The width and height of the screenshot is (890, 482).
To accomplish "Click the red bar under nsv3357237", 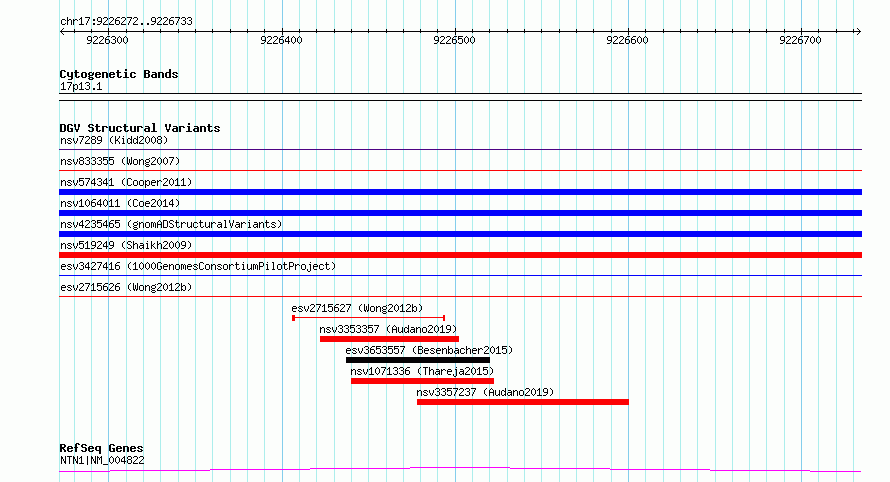I will pos(523,402).
